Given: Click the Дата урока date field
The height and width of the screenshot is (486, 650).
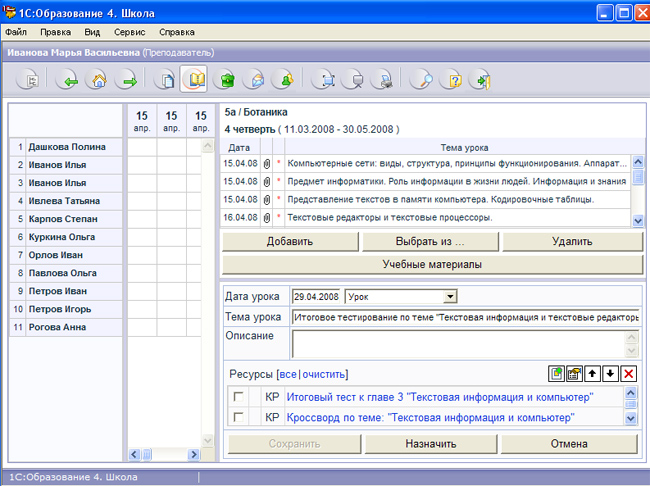Looking at the screenshot, I should pyautogui.click(x=316, y=296).
